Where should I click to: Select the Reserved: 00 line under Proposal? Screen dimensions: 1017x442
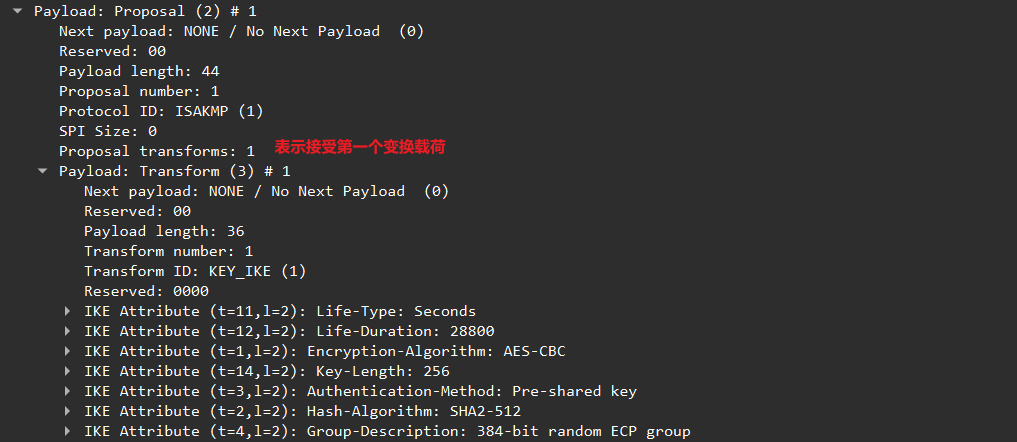coord(112,51)
